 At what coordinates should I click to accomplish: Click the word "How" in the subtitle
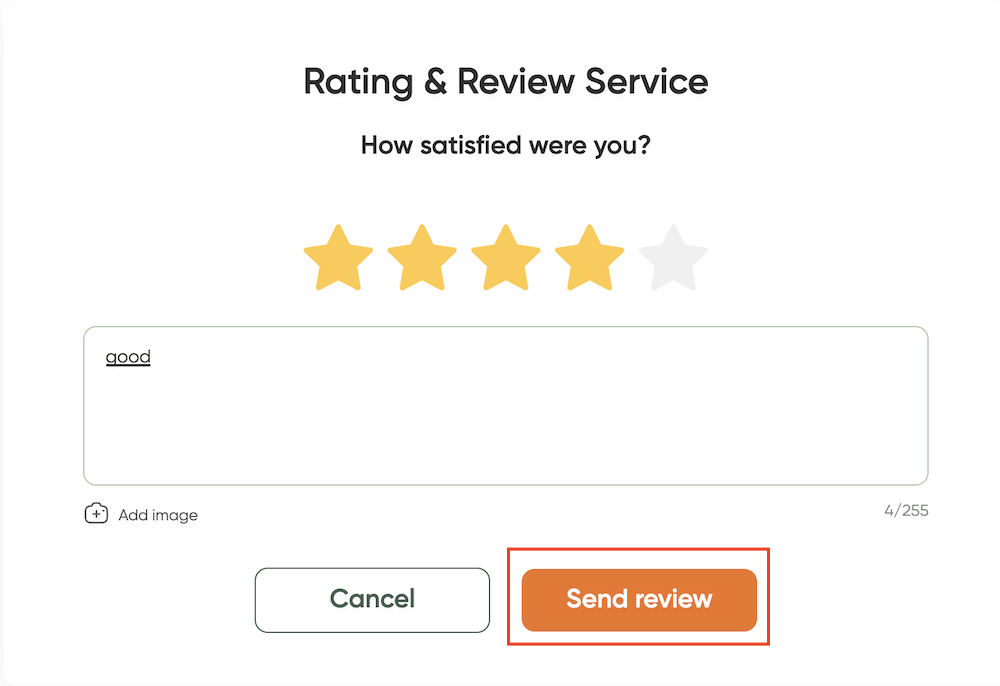point(386,145)
